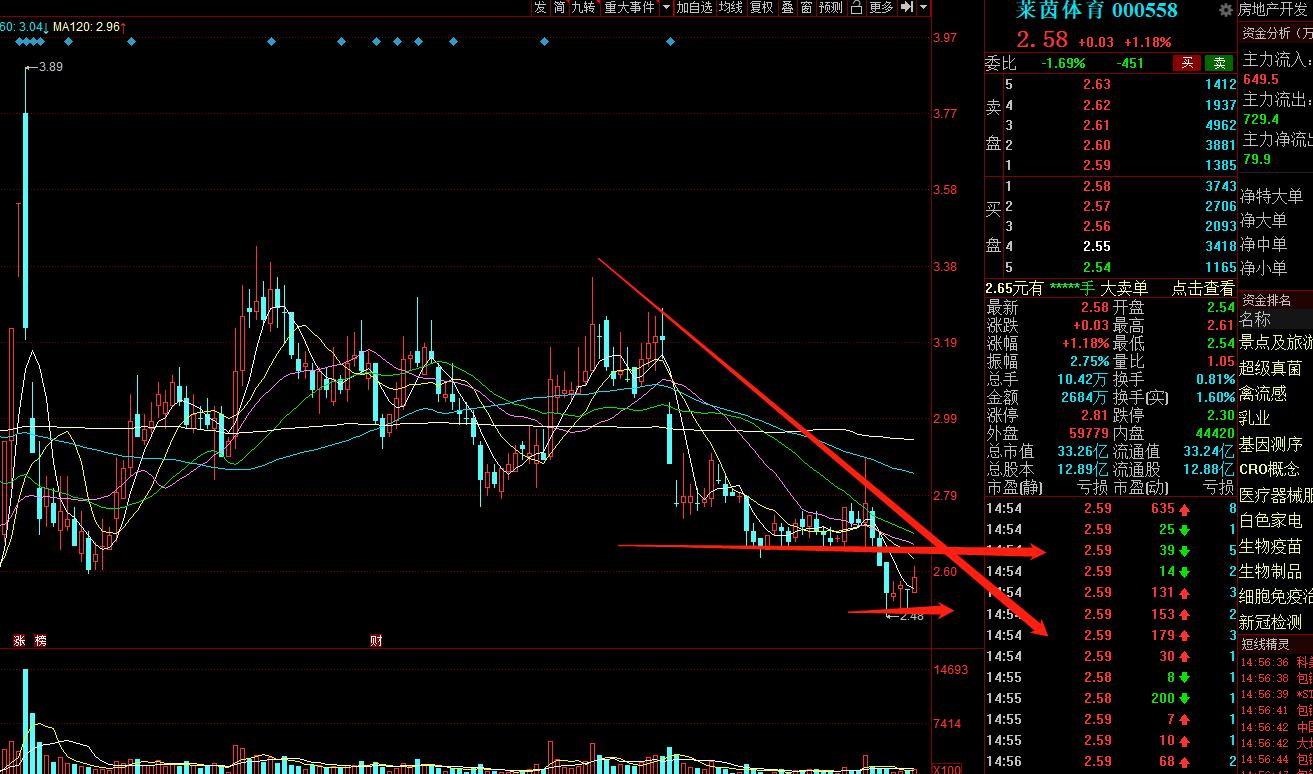Screen dimensions: 1313x774
Task: Click the jump-to-end arrow icon
Action: click(906, 7)
